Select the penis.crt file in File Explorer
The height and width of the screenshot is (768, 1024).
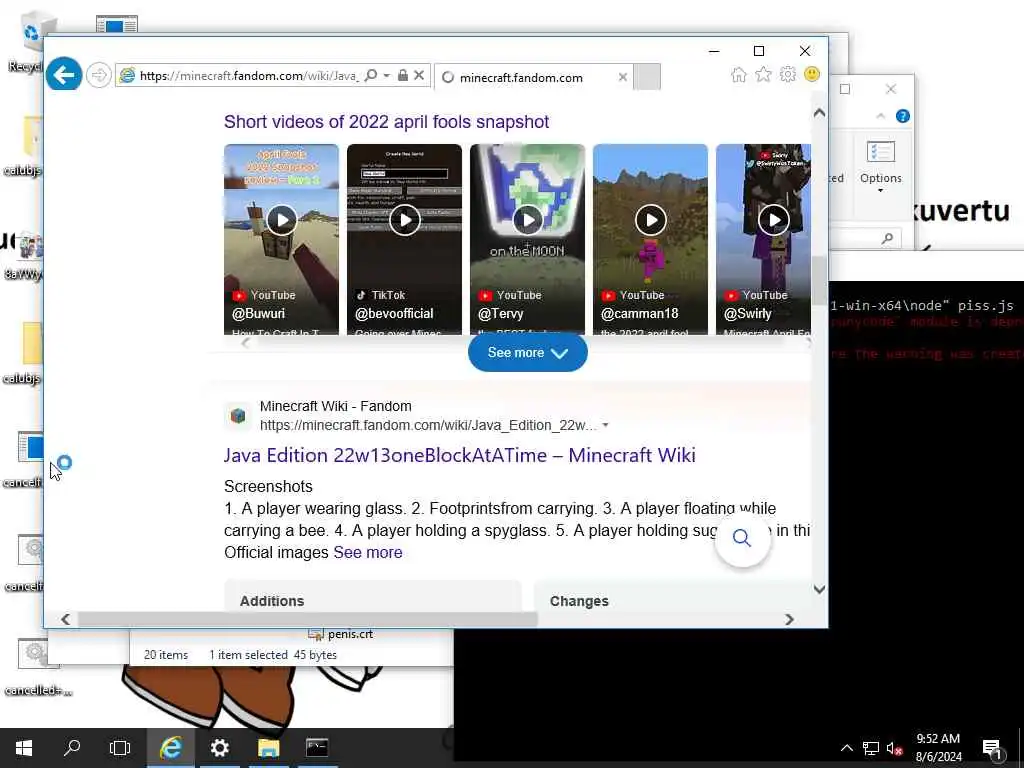click(x=341, y=633)
